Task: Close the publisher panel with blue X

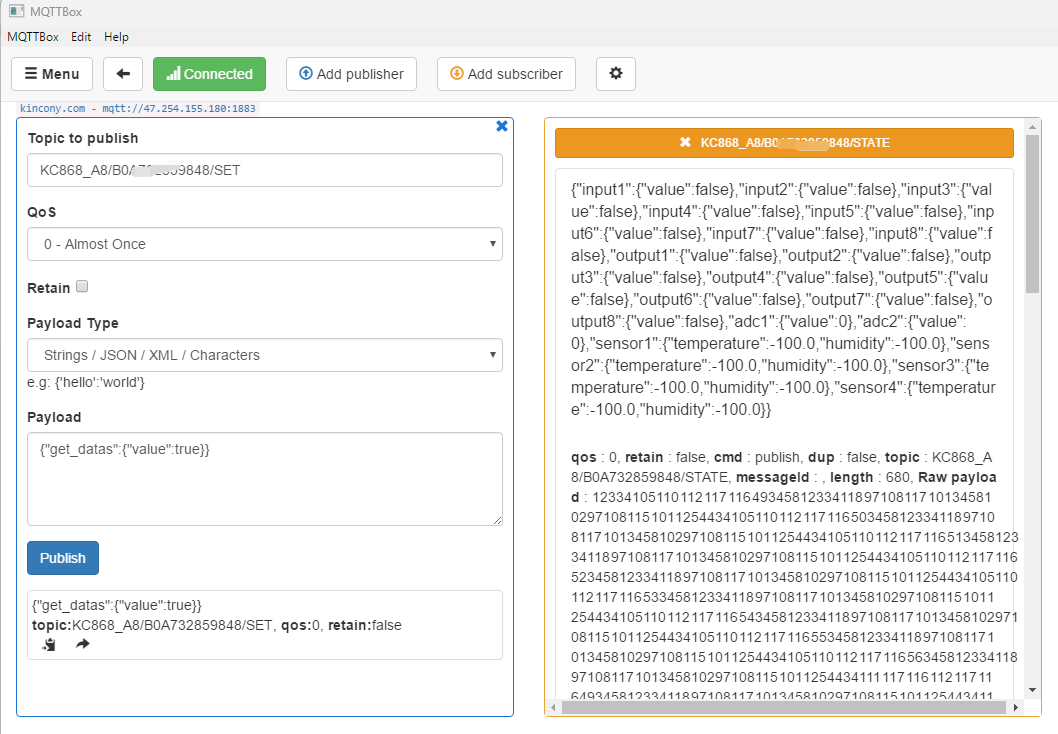Action: (x=502, y=126)
